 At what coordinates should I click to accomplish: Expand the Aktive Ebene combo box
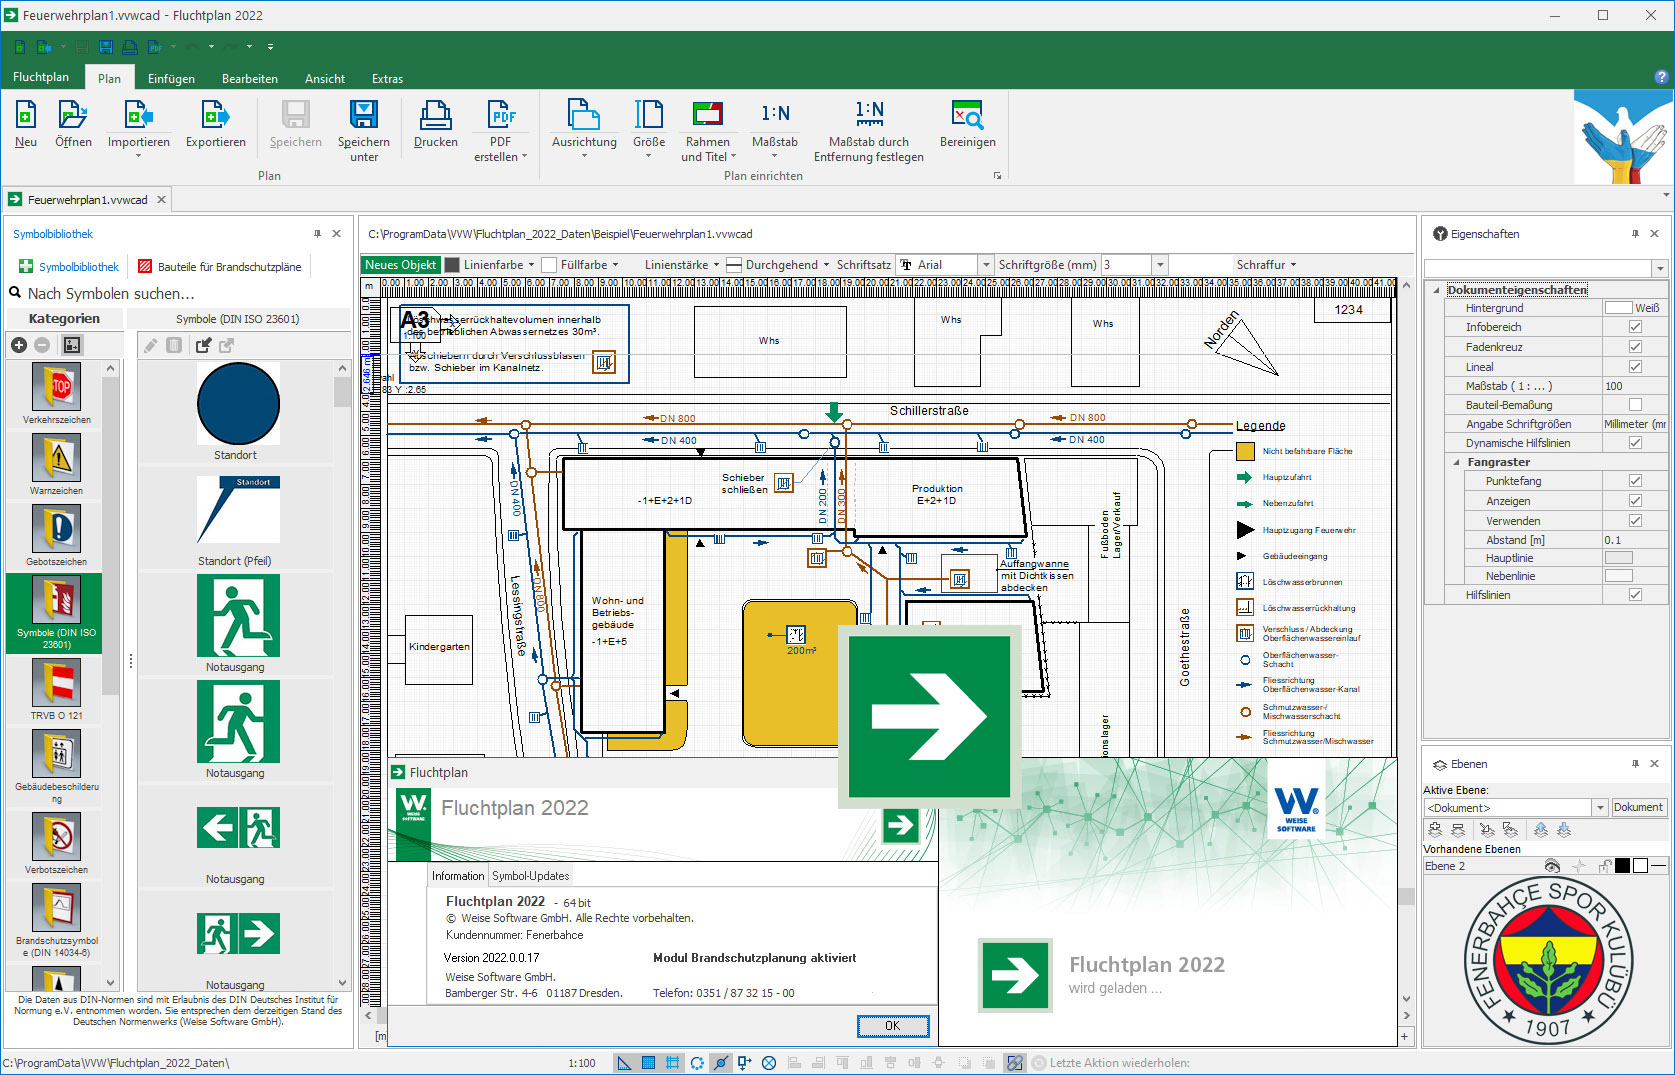1599,808
